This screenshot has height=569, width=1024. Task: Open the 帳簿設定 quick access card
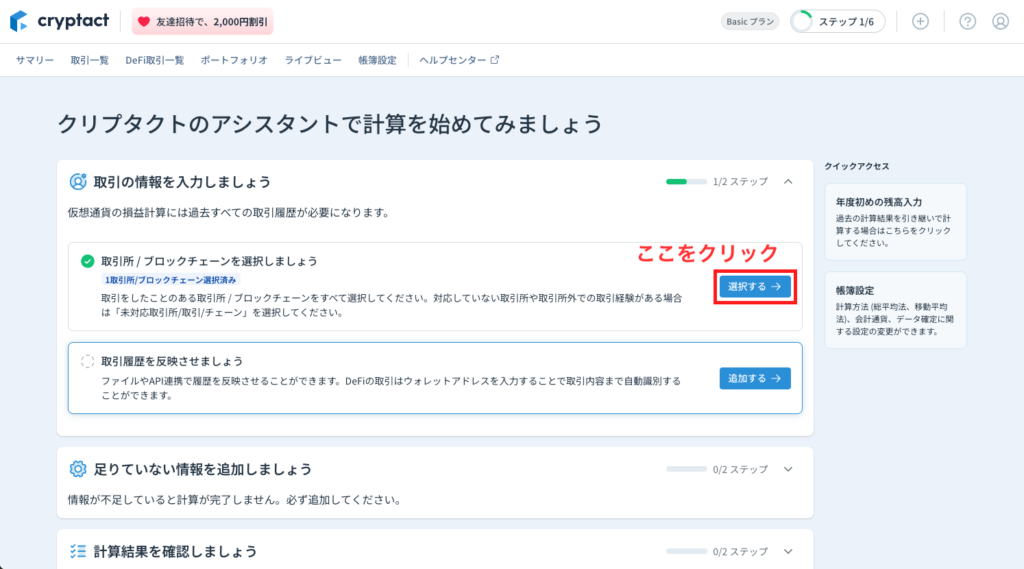click(x=895, y=310)
